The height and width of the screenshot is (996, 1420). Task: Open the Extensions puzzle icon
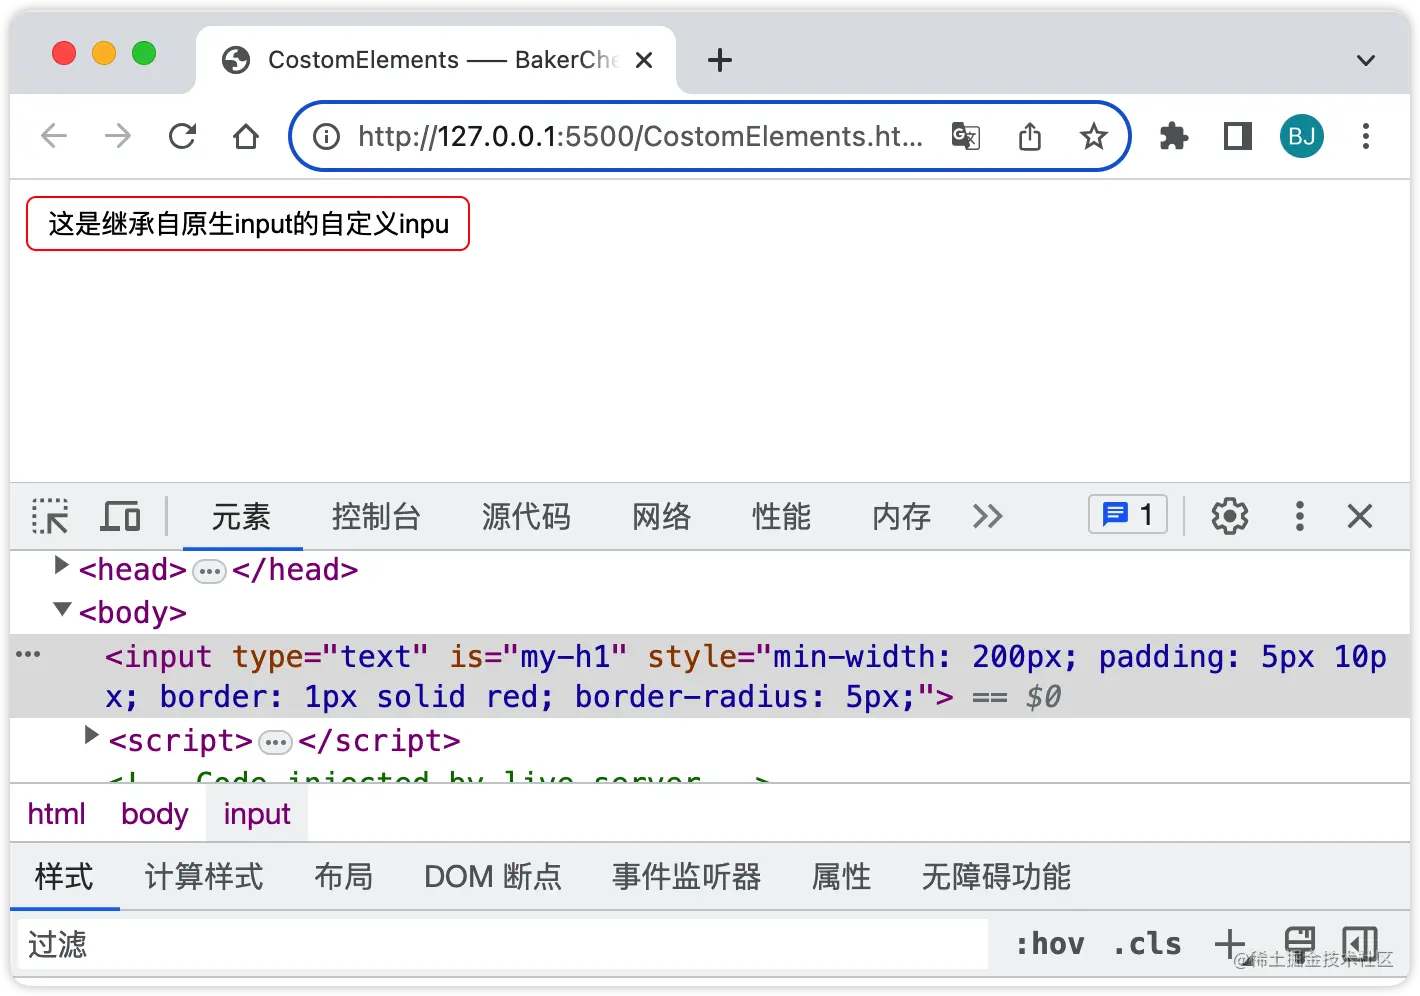point(1174,136)
